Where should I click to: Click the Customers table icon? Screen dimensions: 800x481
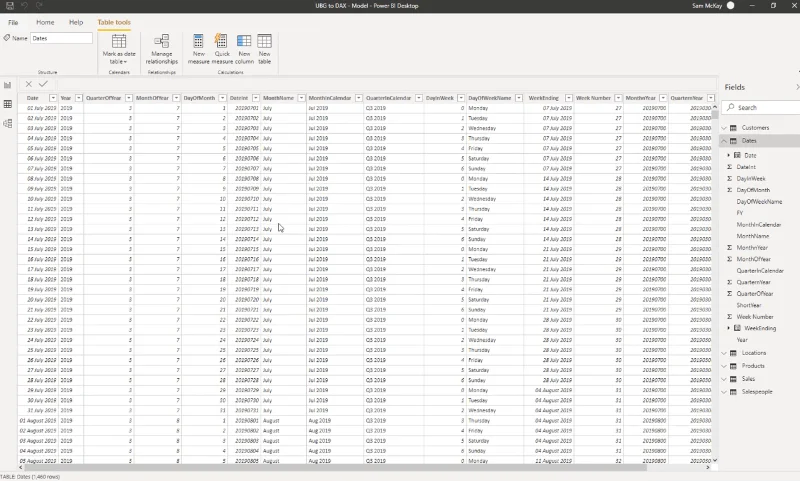[x=733, y=128]
